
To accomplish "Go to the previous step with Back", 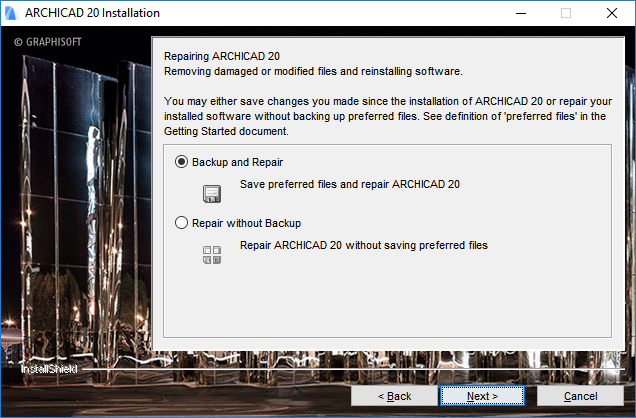I will [x=394, y=396].
